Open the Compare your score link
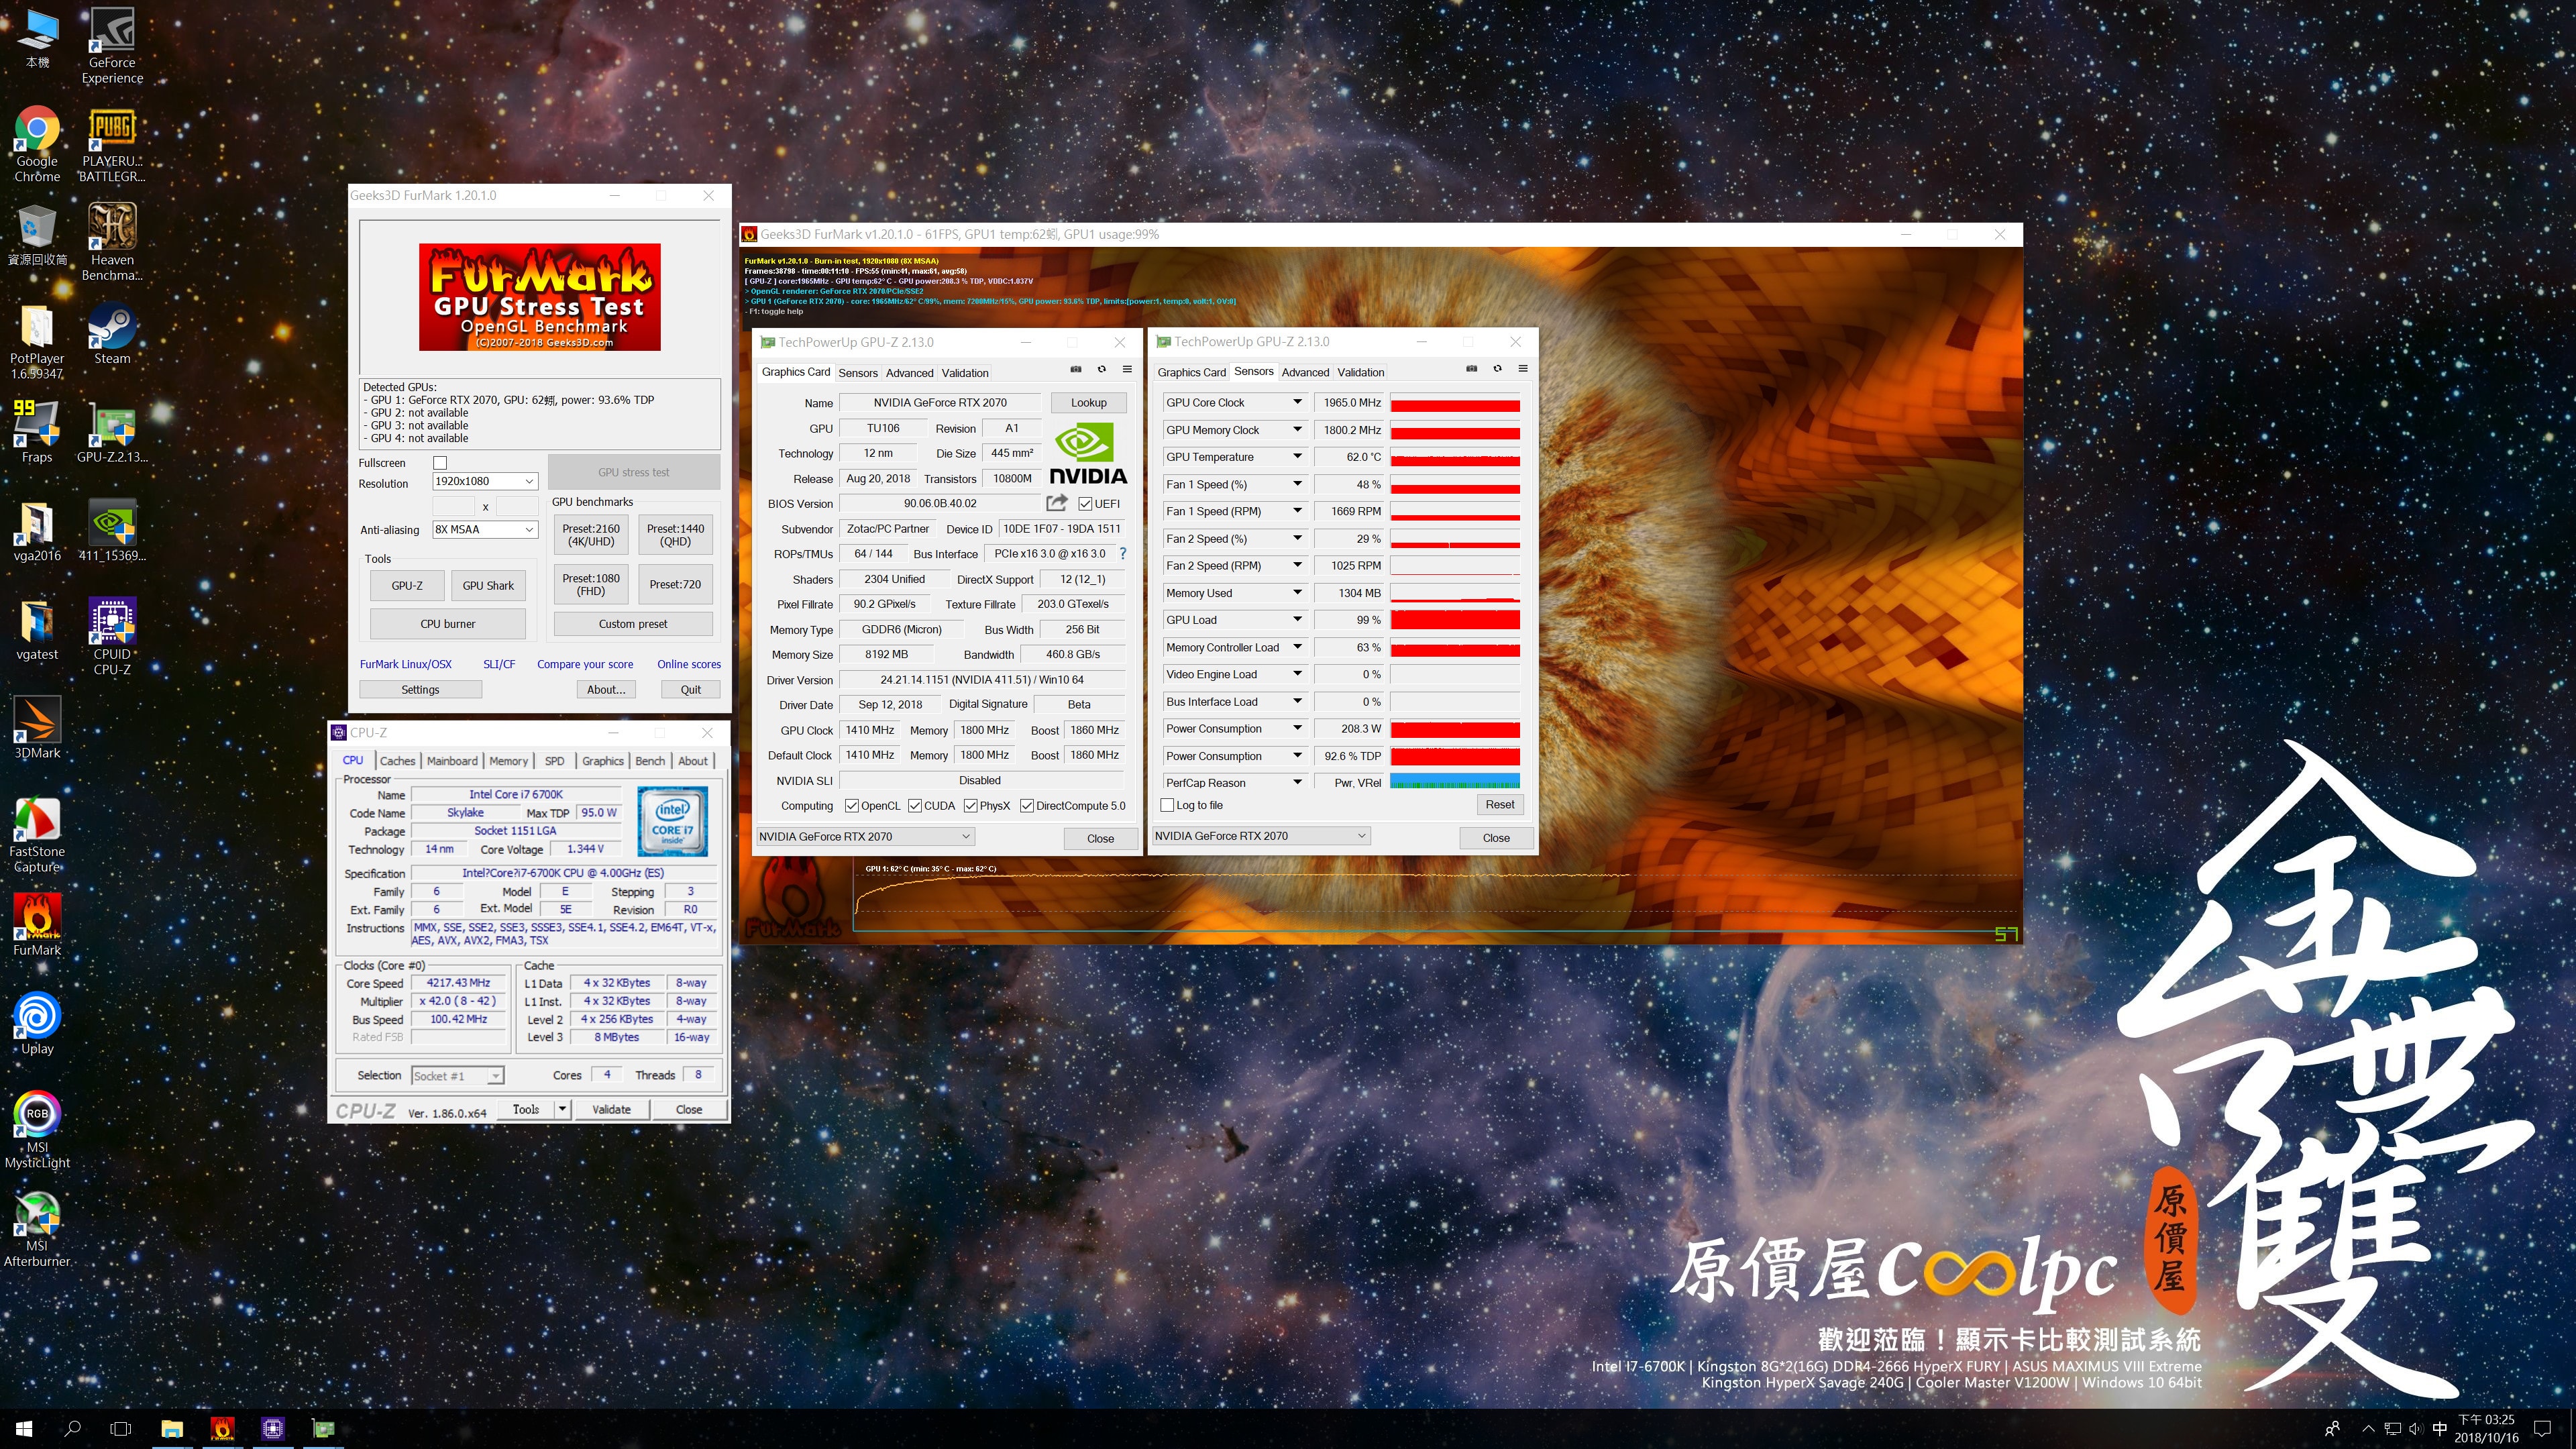 click(x=585, y=664)
